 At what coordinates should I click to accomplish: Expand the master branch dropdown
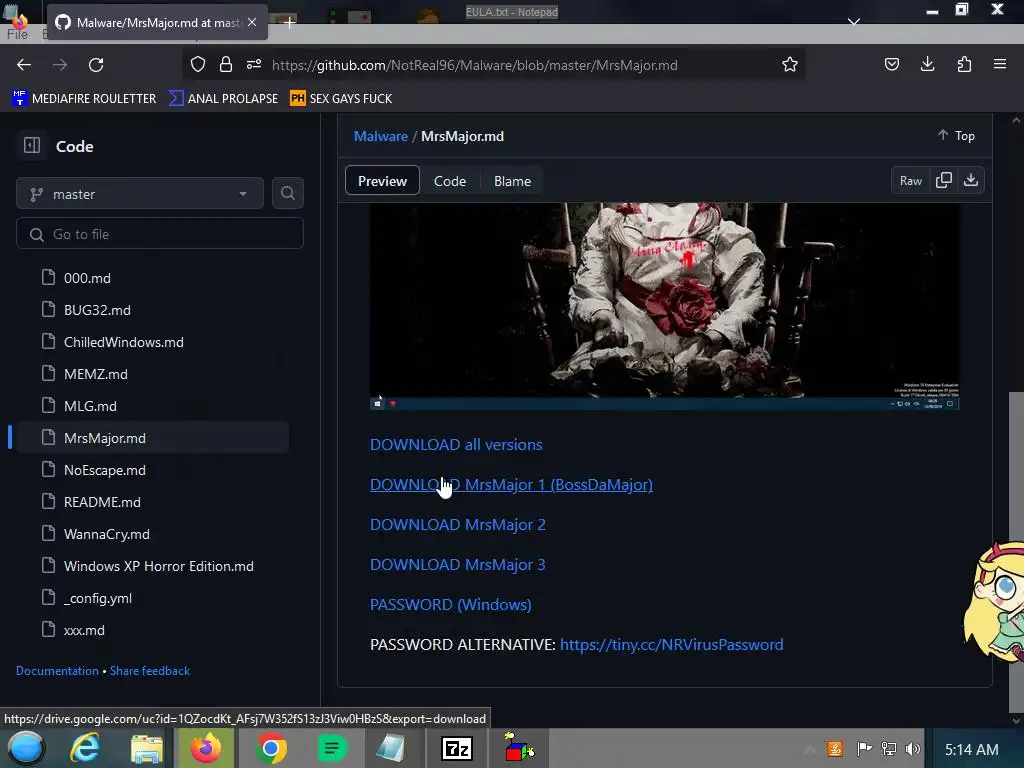click(140, 193)
